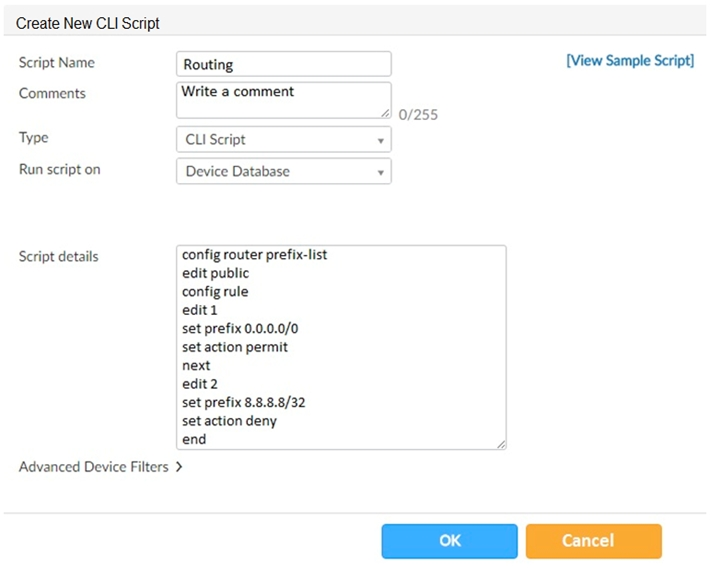This screenshot has width=710, height=568.
Task: Open the Type dropdown showing CLI Script
Action: tap(283, 140)
